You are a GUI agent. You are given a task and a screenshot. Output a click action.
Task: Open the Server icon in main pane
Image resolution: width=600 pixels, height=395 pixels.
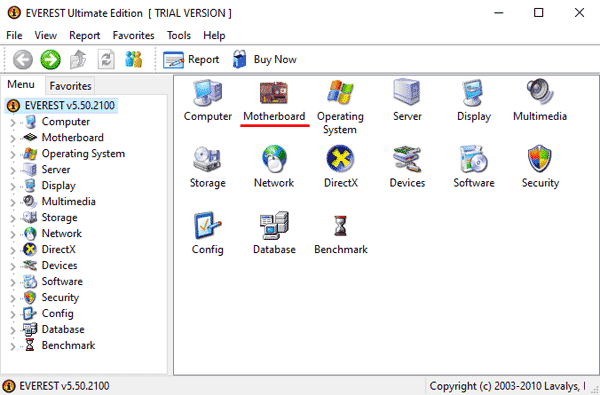(407, 93)
